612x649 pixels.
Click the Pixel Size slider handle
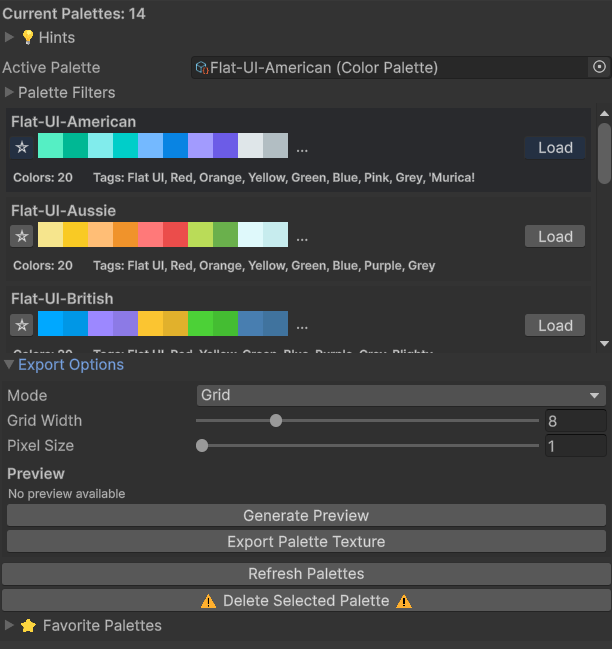pos(202,446)
